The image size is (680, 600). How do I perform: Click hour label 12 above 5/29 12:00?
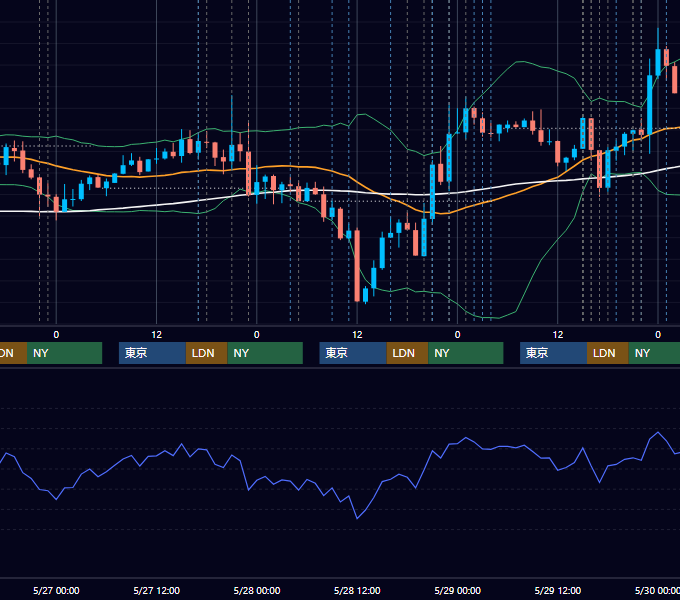pyautogui.click(x=558, y=335)
